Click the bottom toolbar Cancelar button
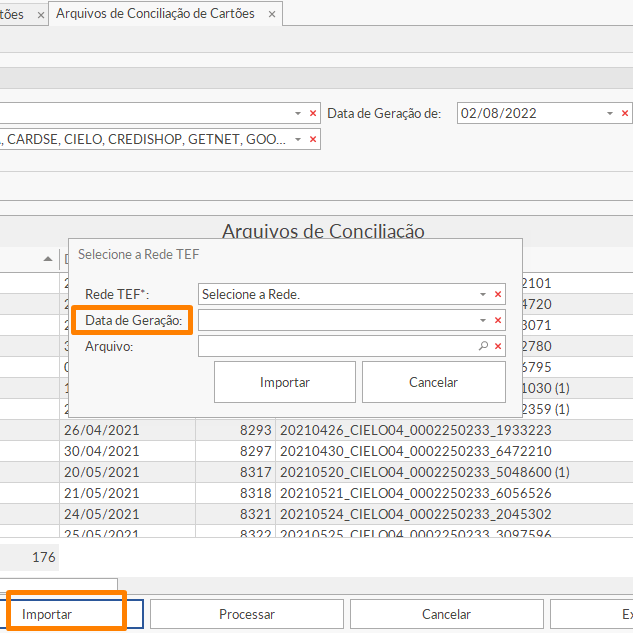The height and width of the screenshot is (633, 633). pos(446,614)
